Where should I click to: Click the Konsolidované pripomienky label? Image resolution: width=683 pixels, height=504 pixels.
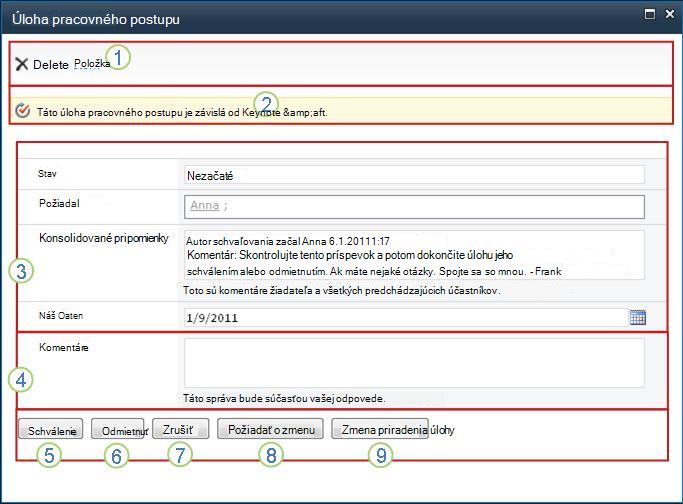(104, 238)
